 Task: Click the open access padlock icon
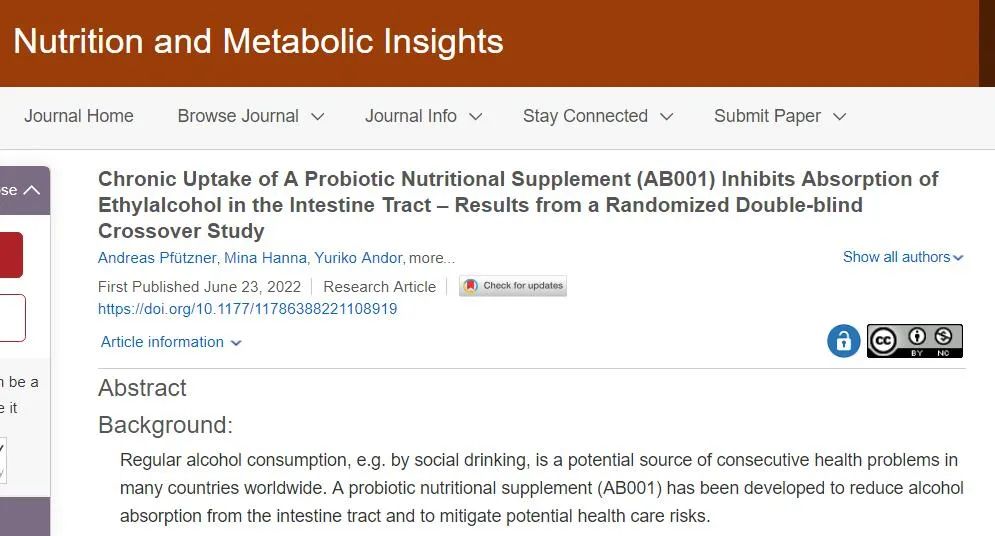click(x=843, y=341)
